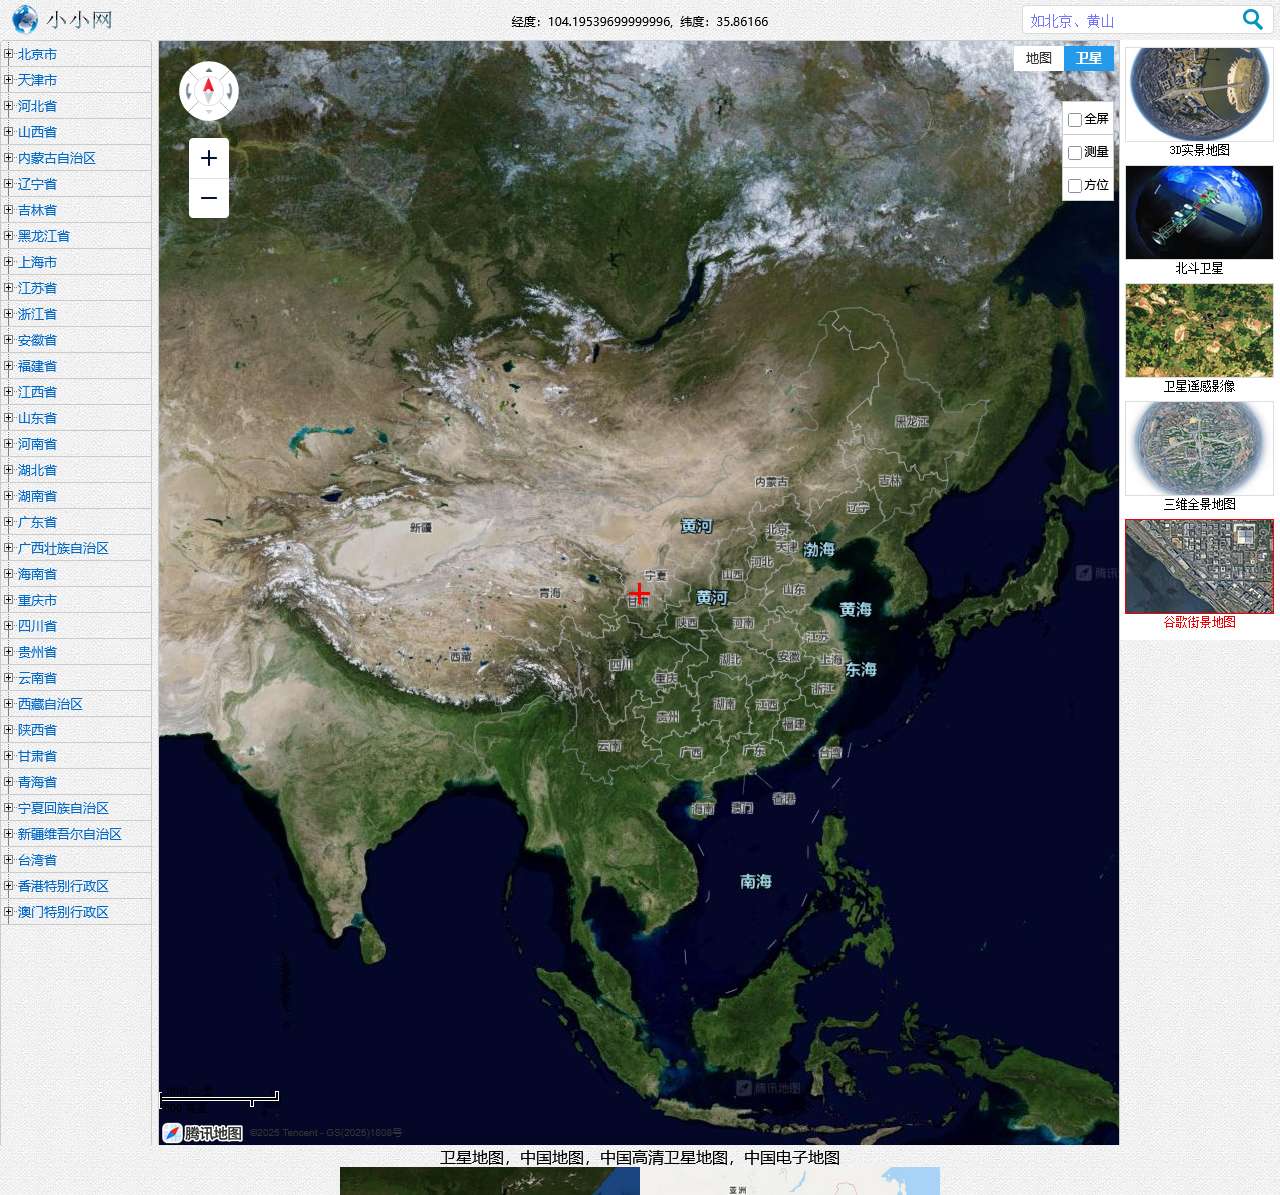
Task: Select the 卫星 satellite view tab
Action: click(x=1089, y=58)
